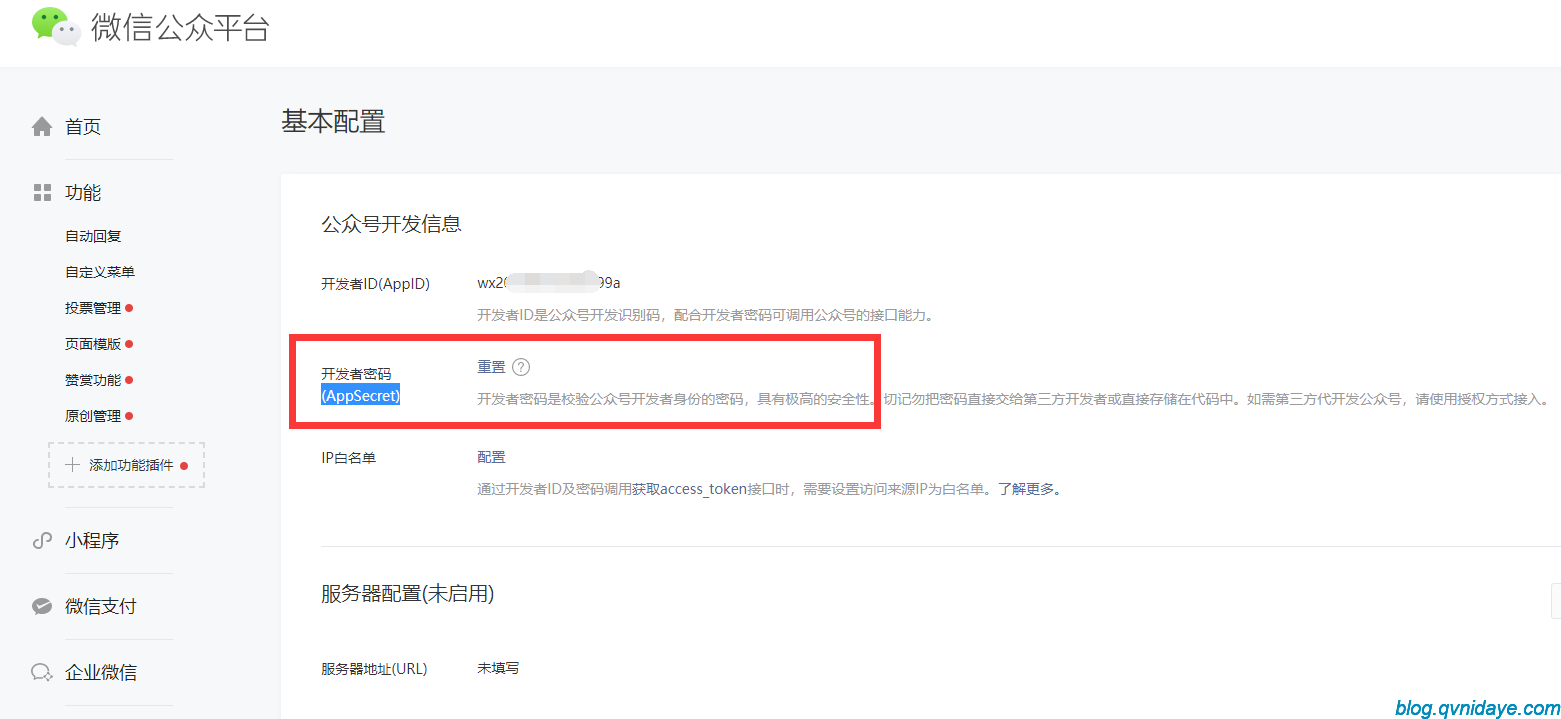
Task: Open 投票管理
Action: (x=93, y=308)
